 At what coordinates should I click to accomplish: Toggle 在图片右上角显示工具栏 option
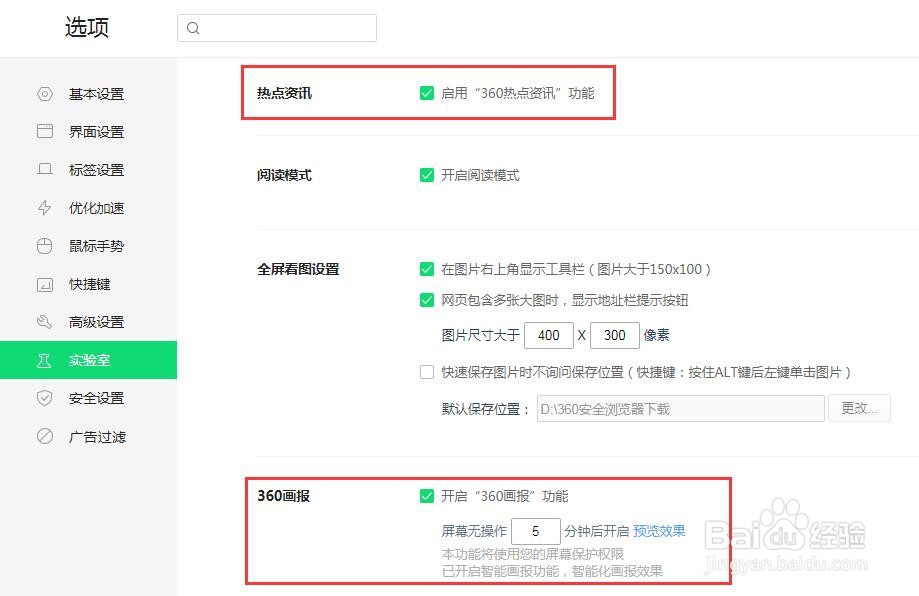427,269
